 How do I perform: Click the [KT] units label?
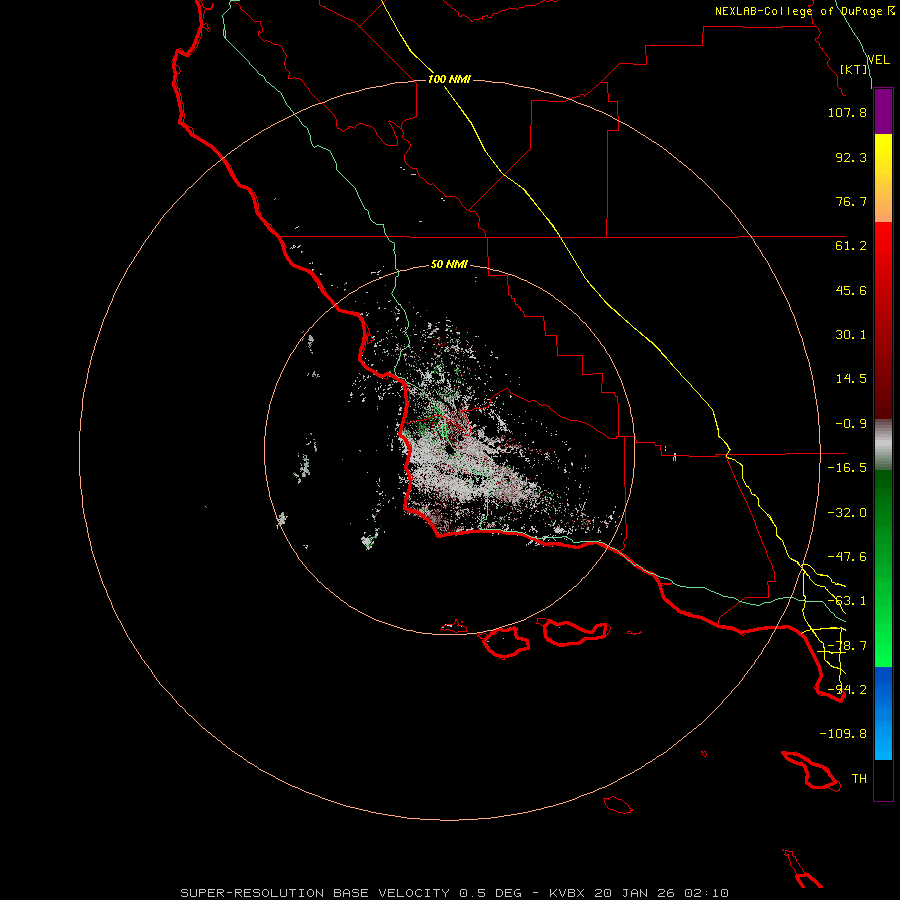click(x=854, y=69)
